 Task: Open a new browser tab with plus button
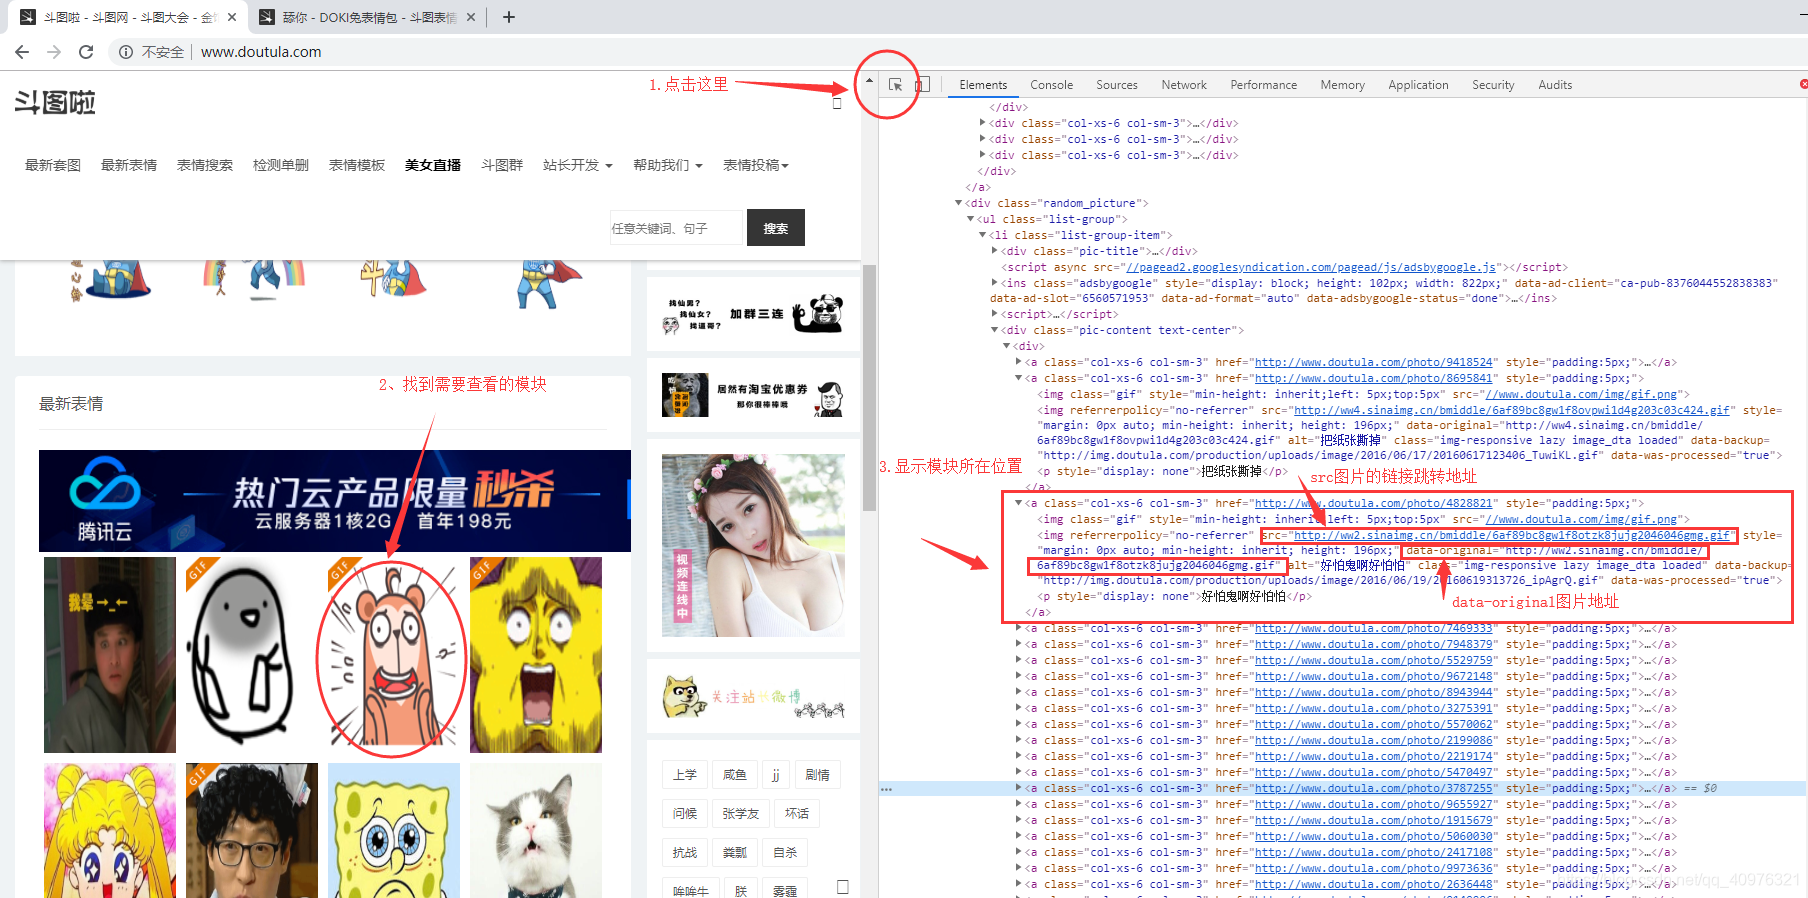pyautogui.click(x=509, y=17)
